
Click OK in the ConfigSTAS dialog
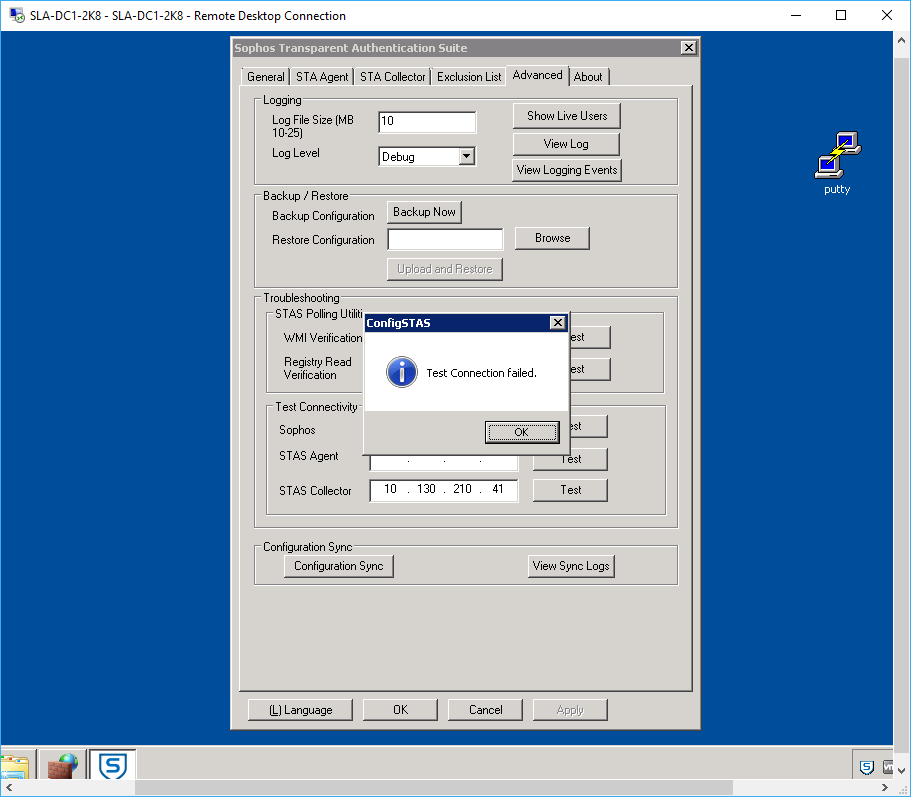(522, 432)
